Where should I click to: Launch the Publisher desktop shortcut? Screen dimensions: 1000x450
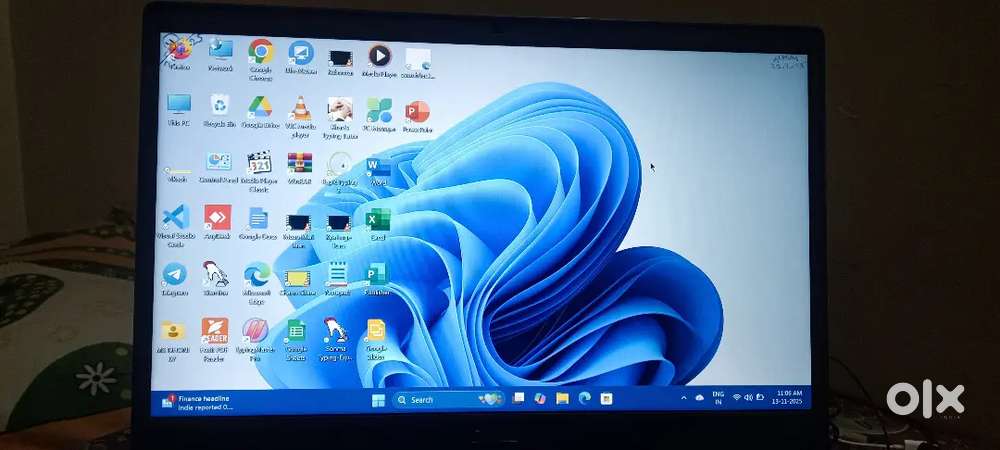point(376,280)
